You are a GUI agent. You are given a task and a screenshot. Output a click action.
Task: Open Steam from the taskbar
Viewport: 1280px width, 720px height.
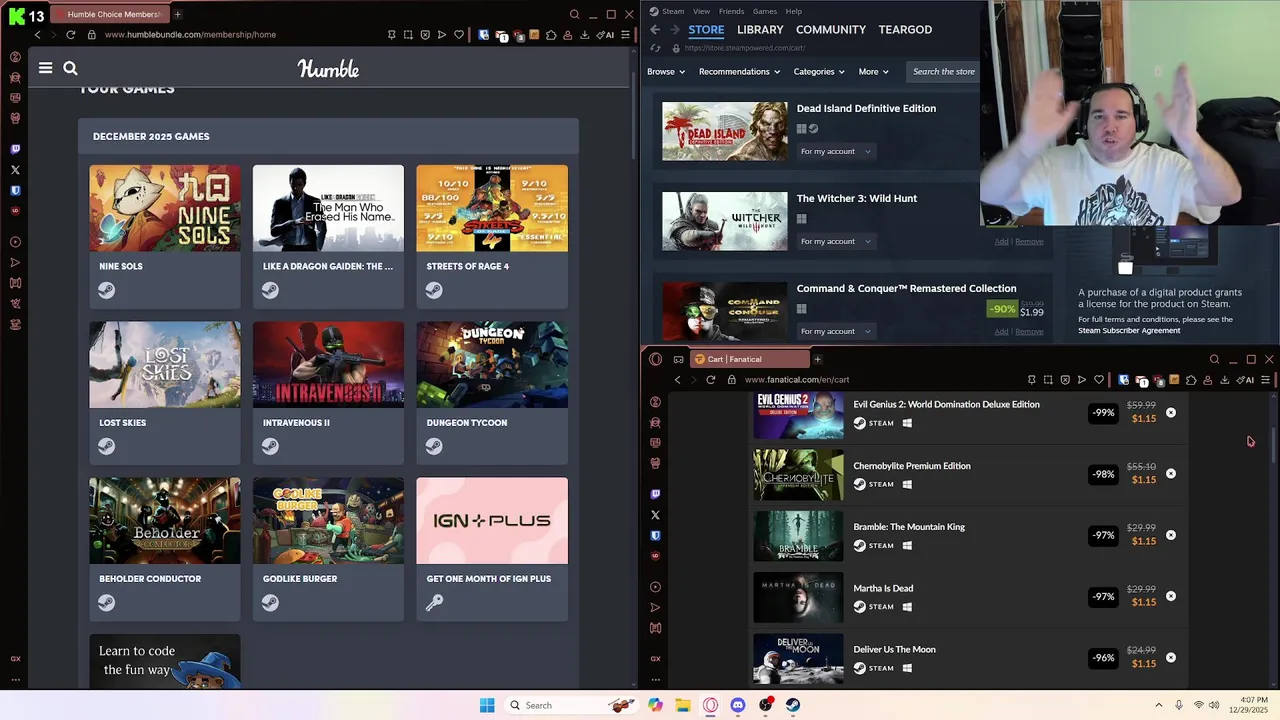793,705
